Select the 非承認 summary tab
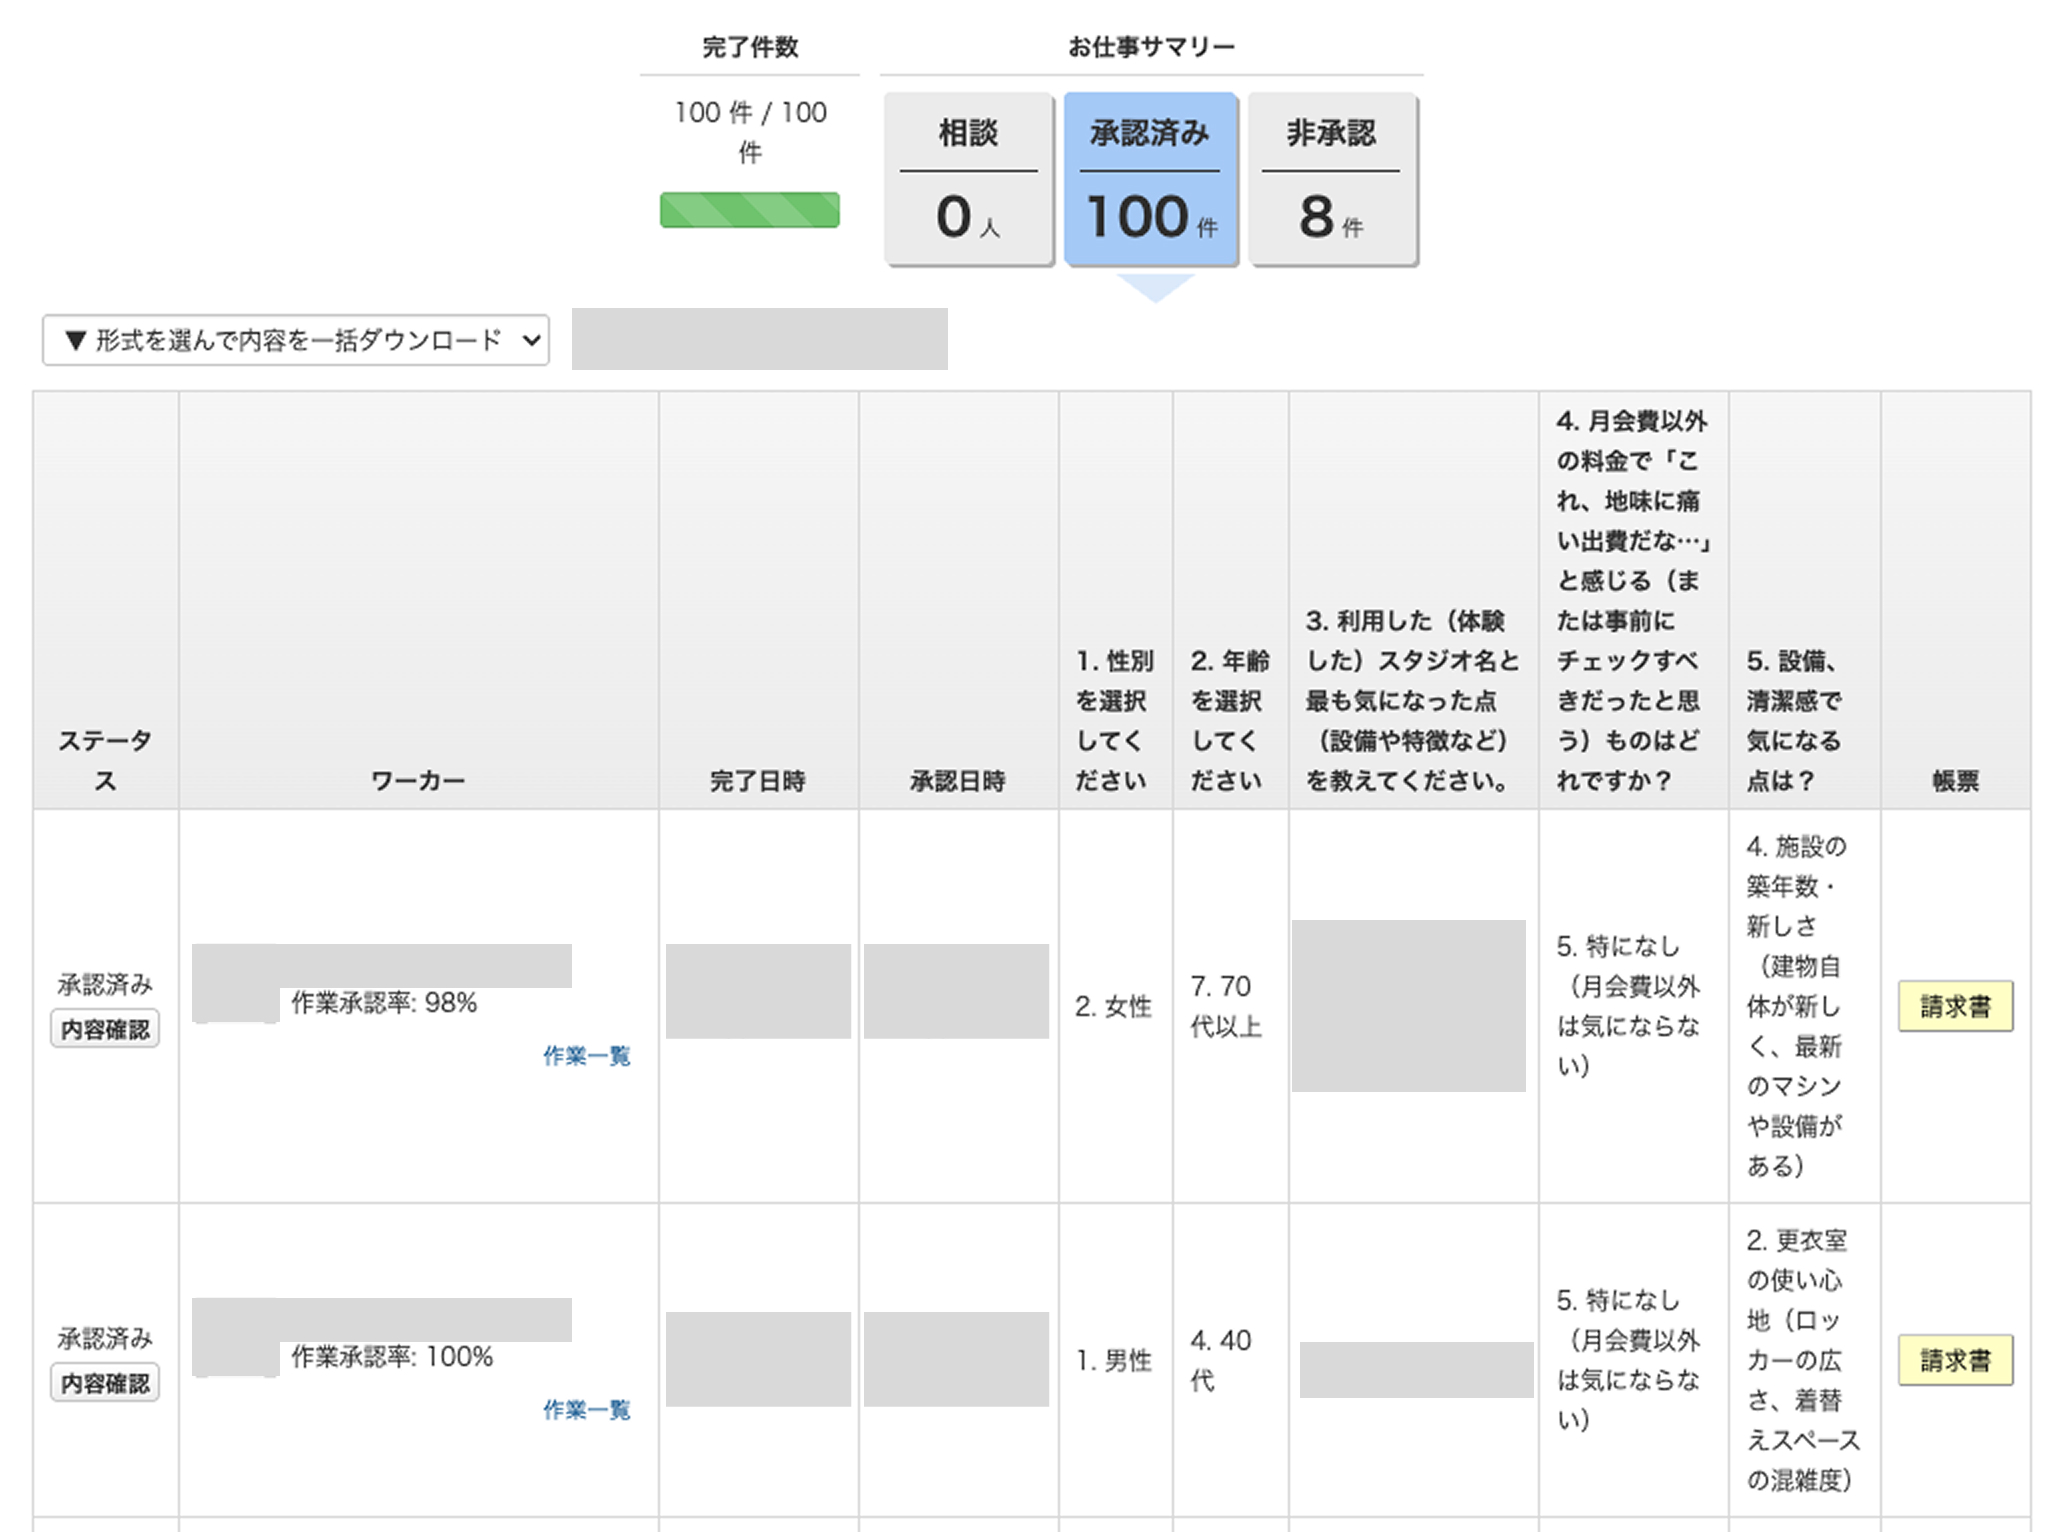The height and width of the screenshot is (1532, 2054). pos(1331,180)
